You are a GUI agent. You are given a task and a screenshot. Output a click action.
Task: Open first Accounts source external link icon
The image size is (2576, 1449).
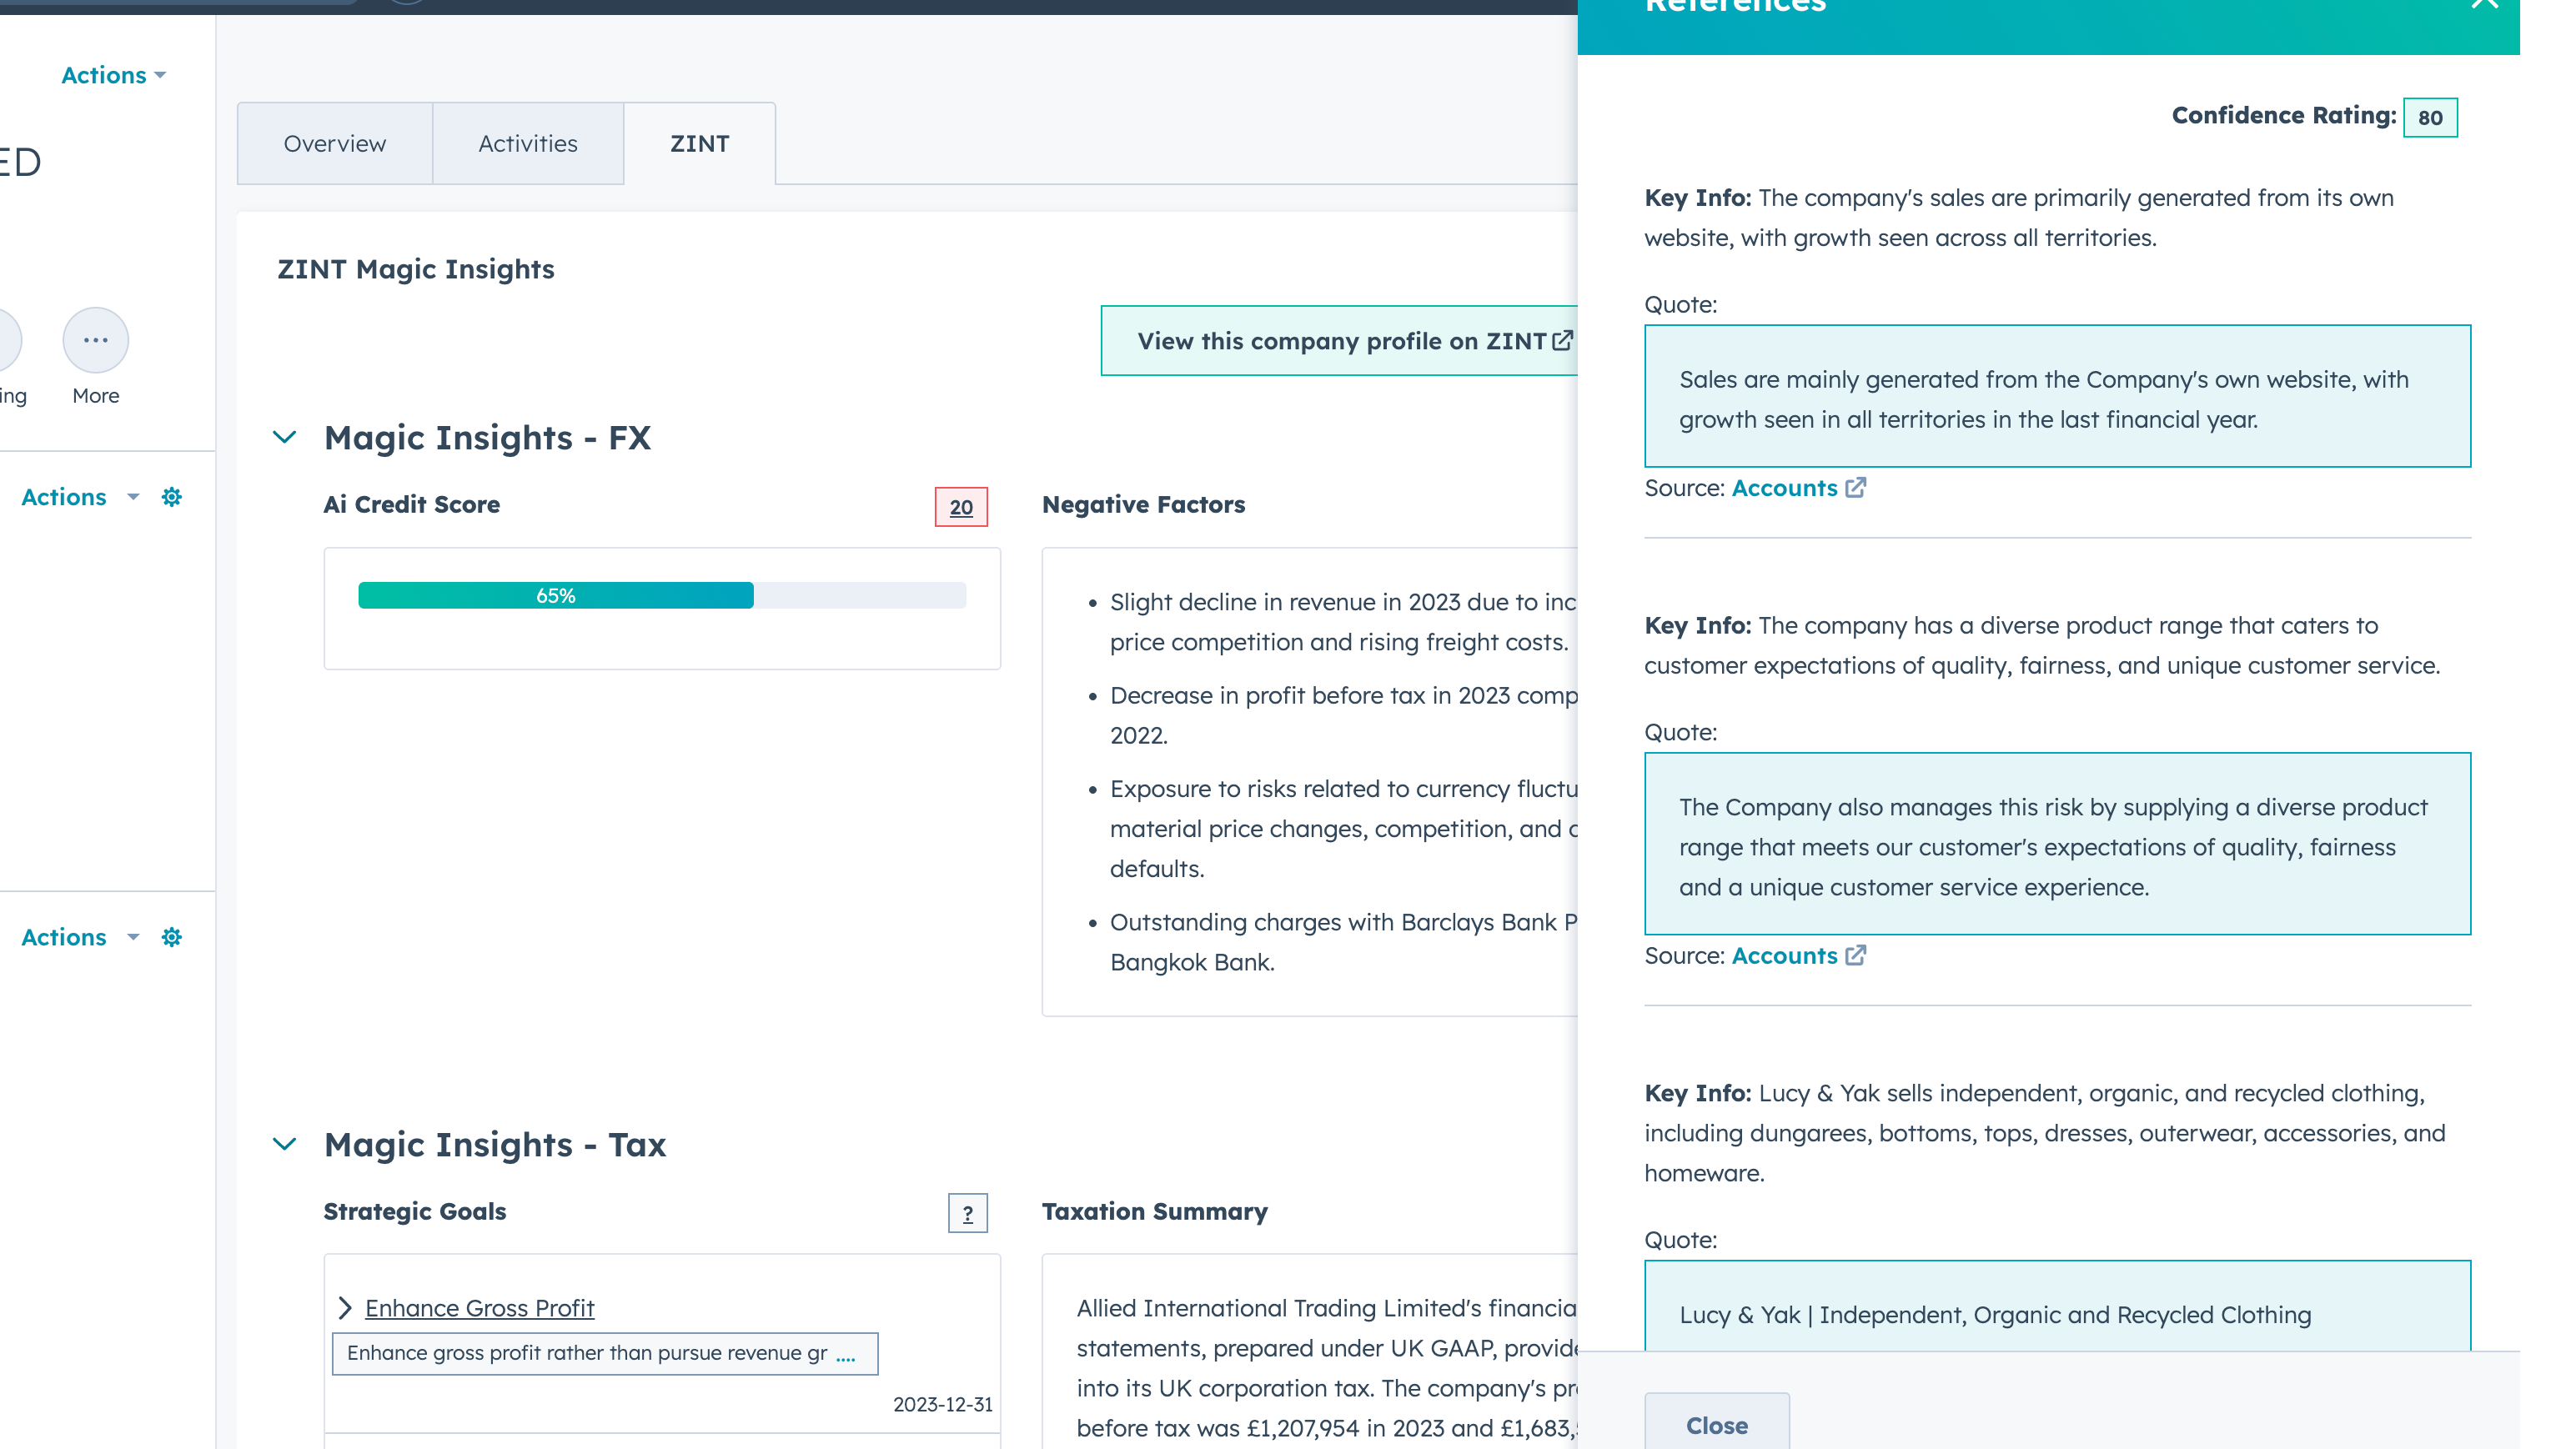1856,488
